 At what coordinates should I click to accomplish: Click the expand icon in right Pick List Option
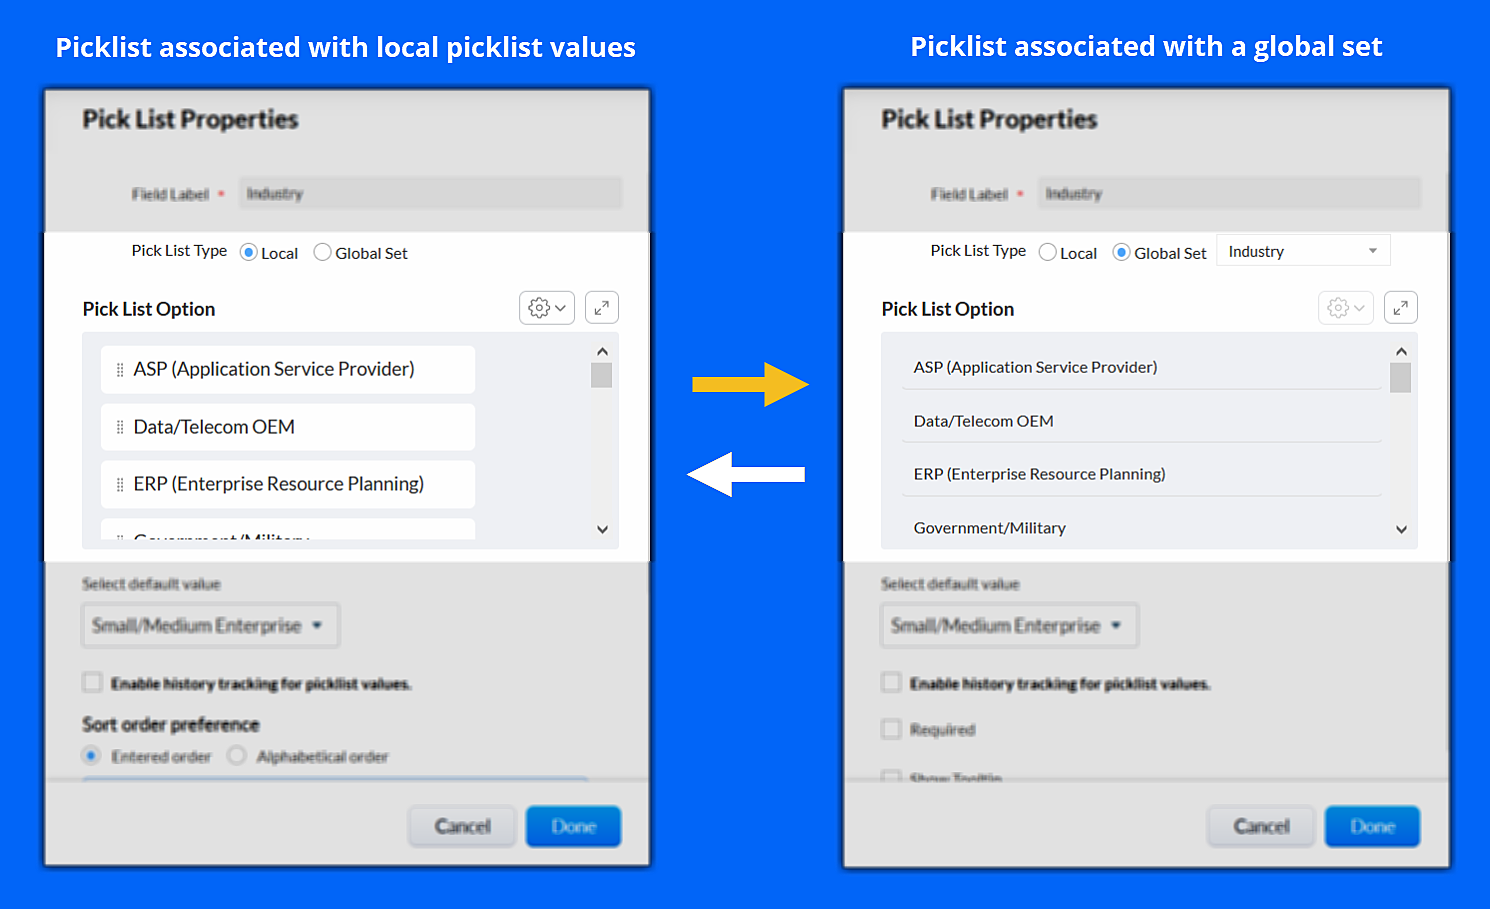(1400, 308)
